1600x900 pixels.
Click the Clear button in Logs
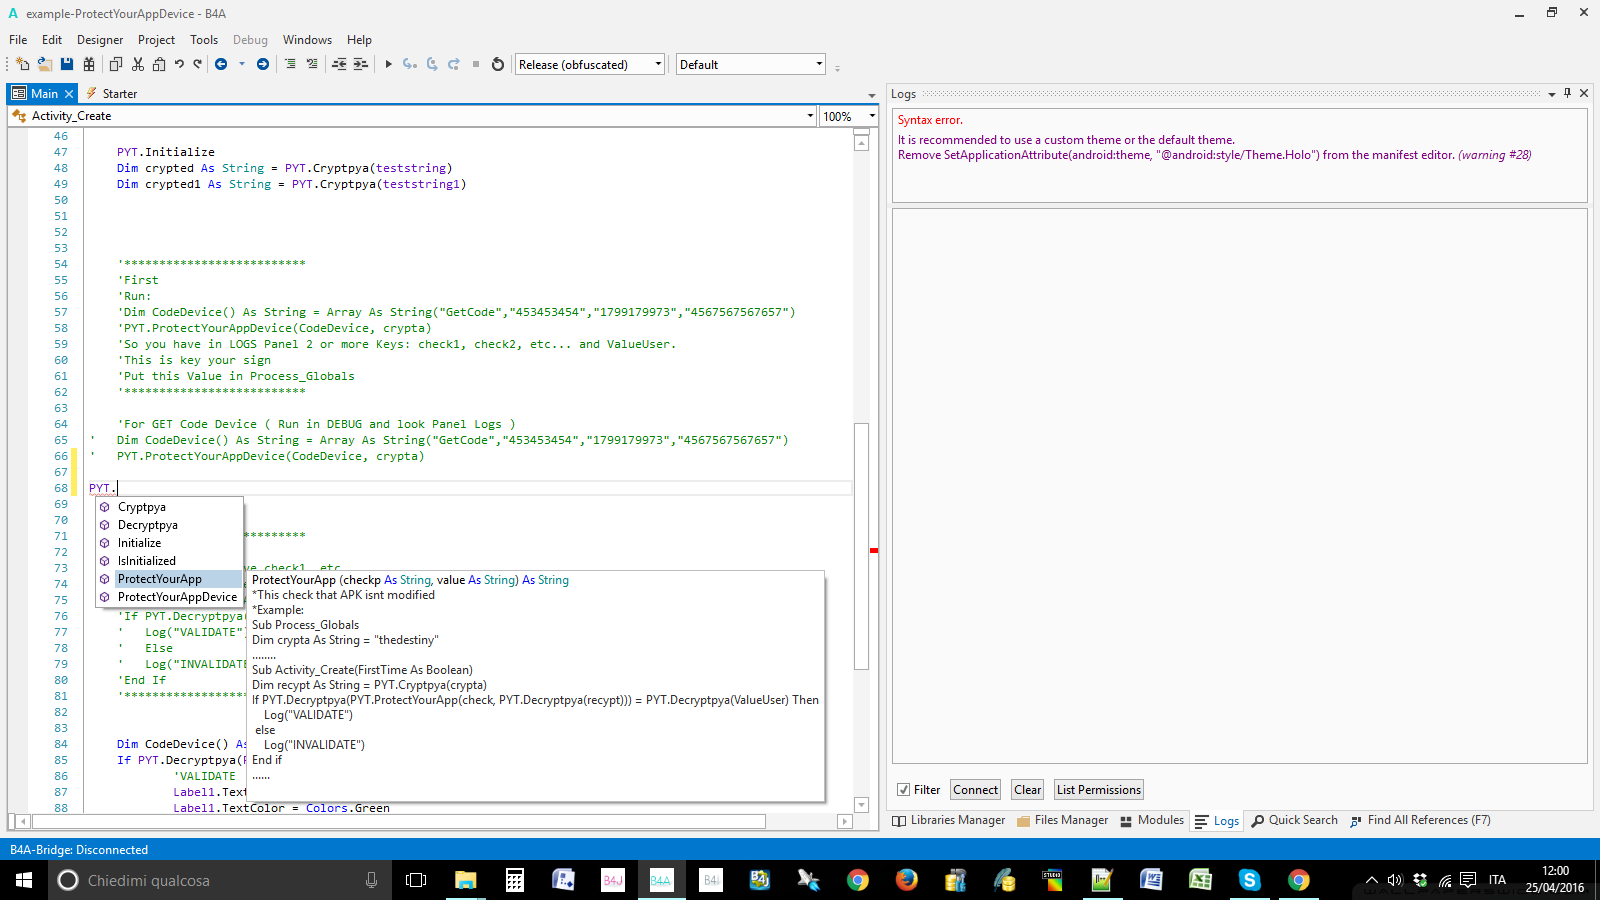(1028, 790)
